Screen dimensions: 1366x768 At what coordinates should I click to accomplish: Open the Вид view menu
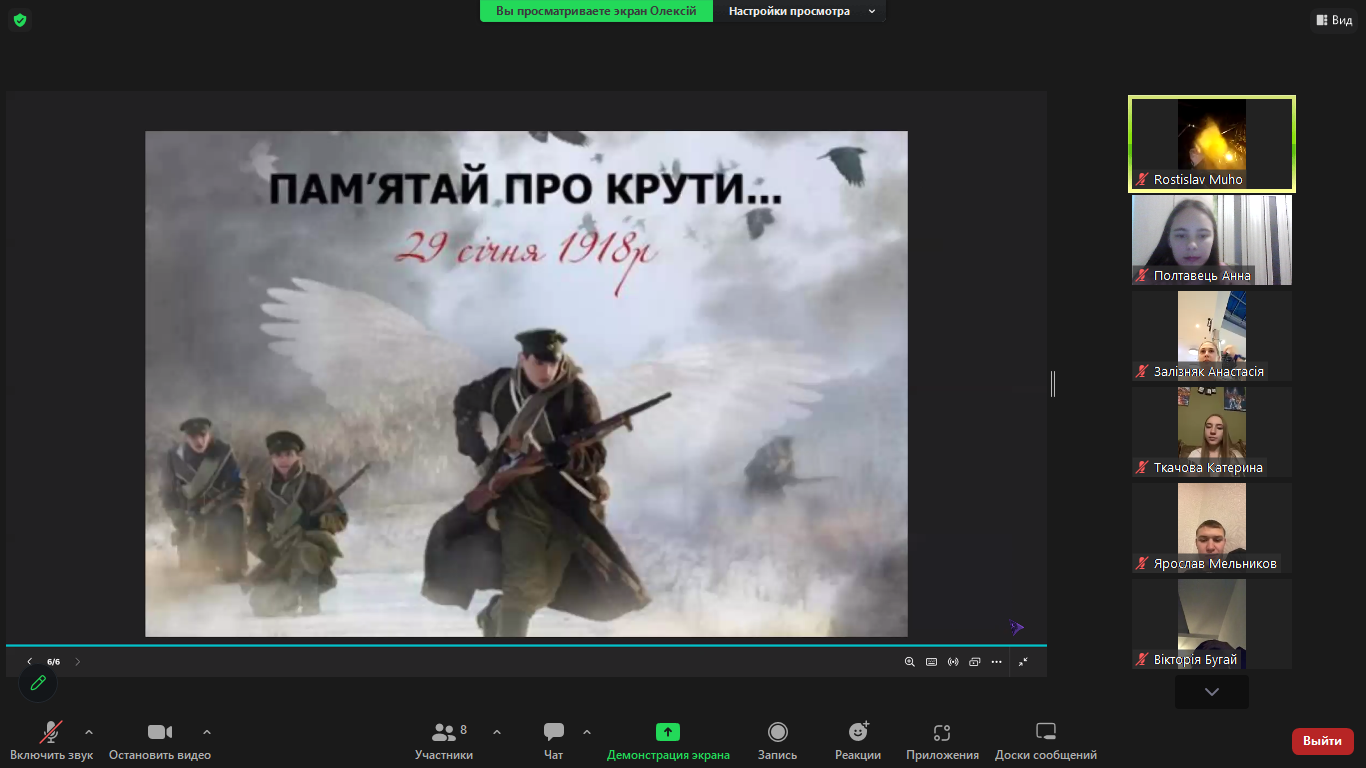click(1334, 20)
